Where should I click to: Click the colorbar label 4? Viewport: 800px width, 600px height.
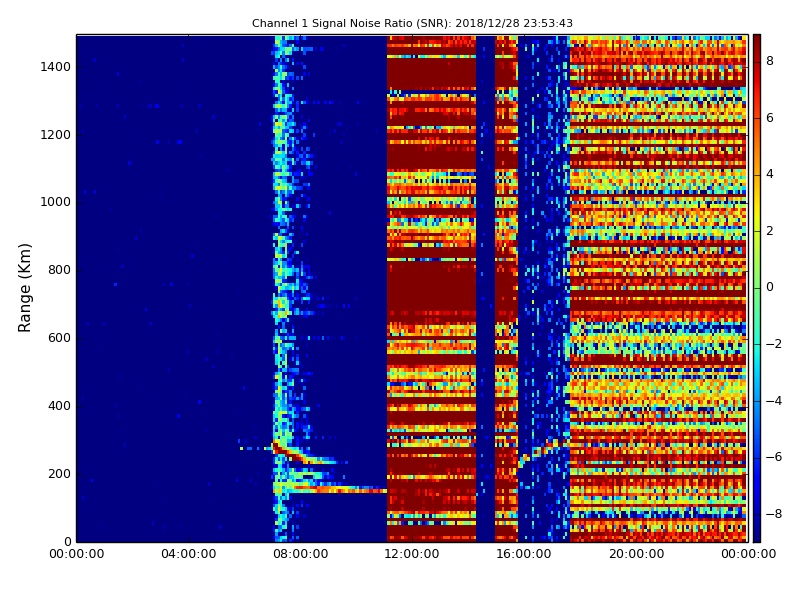(x=770, y=174)
